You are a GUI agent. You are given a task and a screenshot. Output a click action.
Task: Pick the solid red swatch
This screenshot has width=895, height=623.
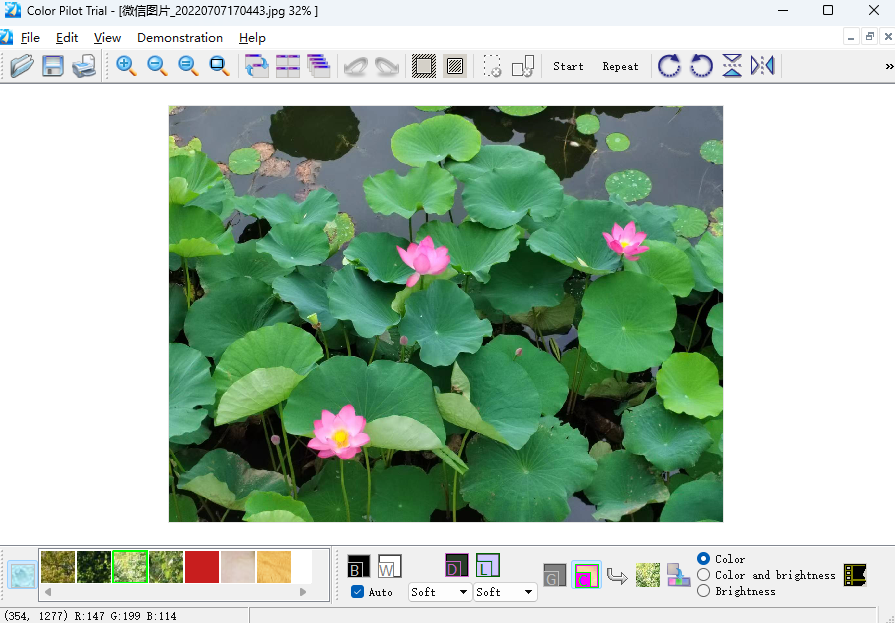(202, 566)
